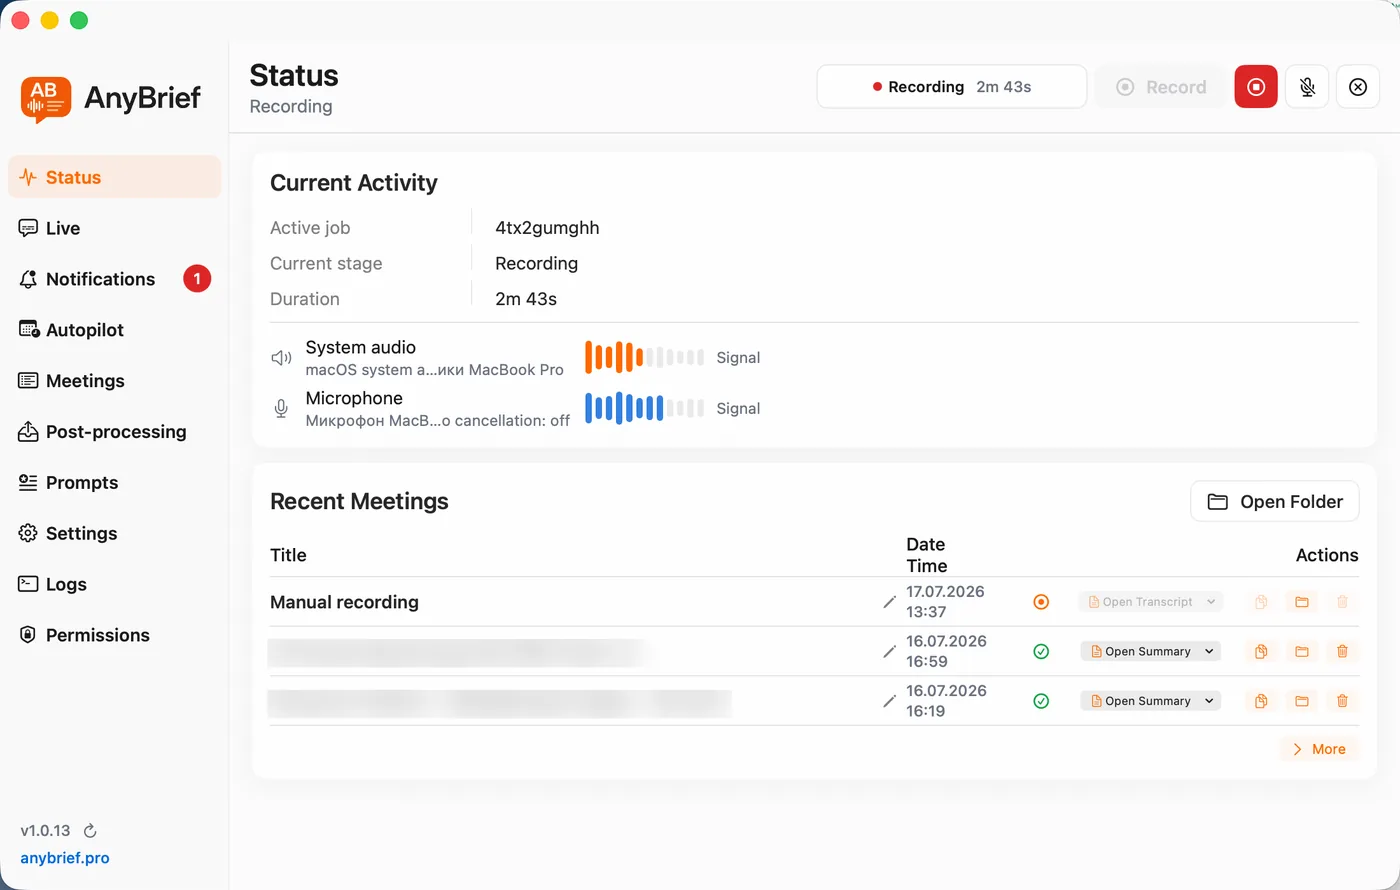Viewport: 1400px width, 890px height.
Task: Stop recording with the red stop button
Action: click(1256, 87)
